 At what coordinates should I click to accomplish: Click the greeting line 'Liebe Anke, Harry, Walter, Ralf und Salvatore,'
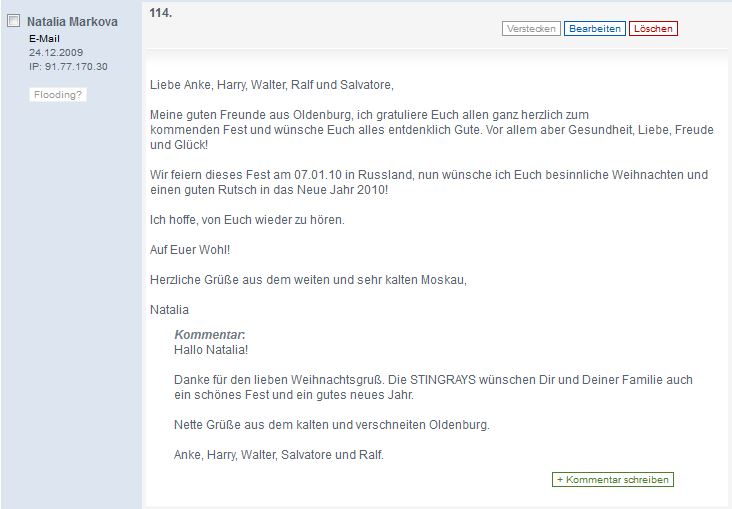tap(272, 85)
